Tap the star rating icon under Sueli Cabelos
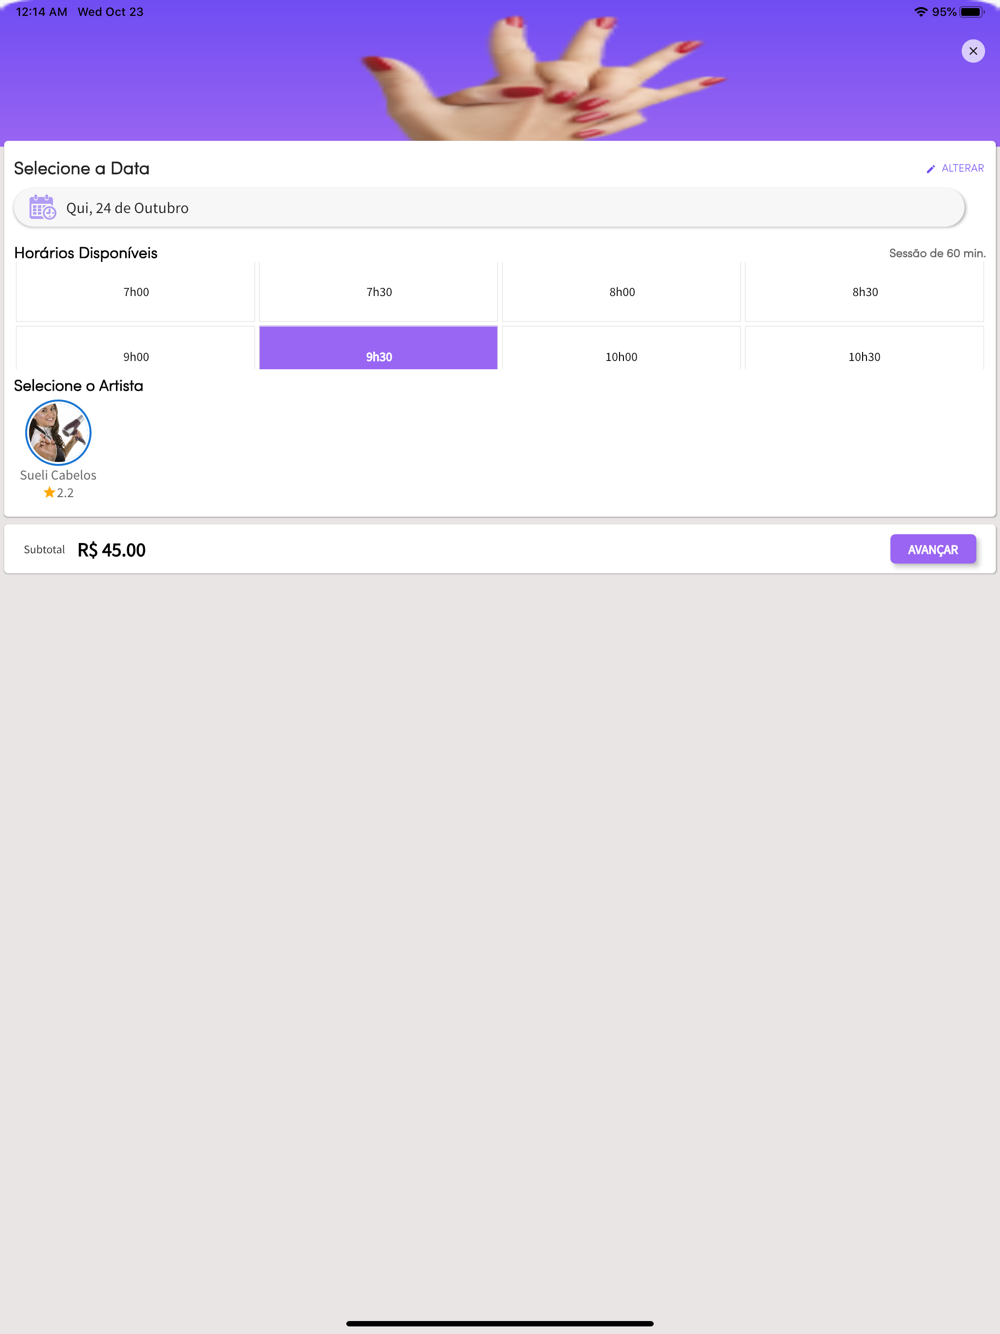This screenshot has width=1000, height=1334. point(49,492)
